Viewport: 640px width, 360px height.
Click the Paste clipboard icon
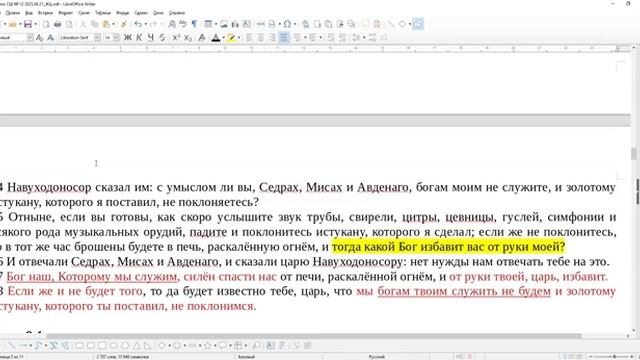coord(106,24)
